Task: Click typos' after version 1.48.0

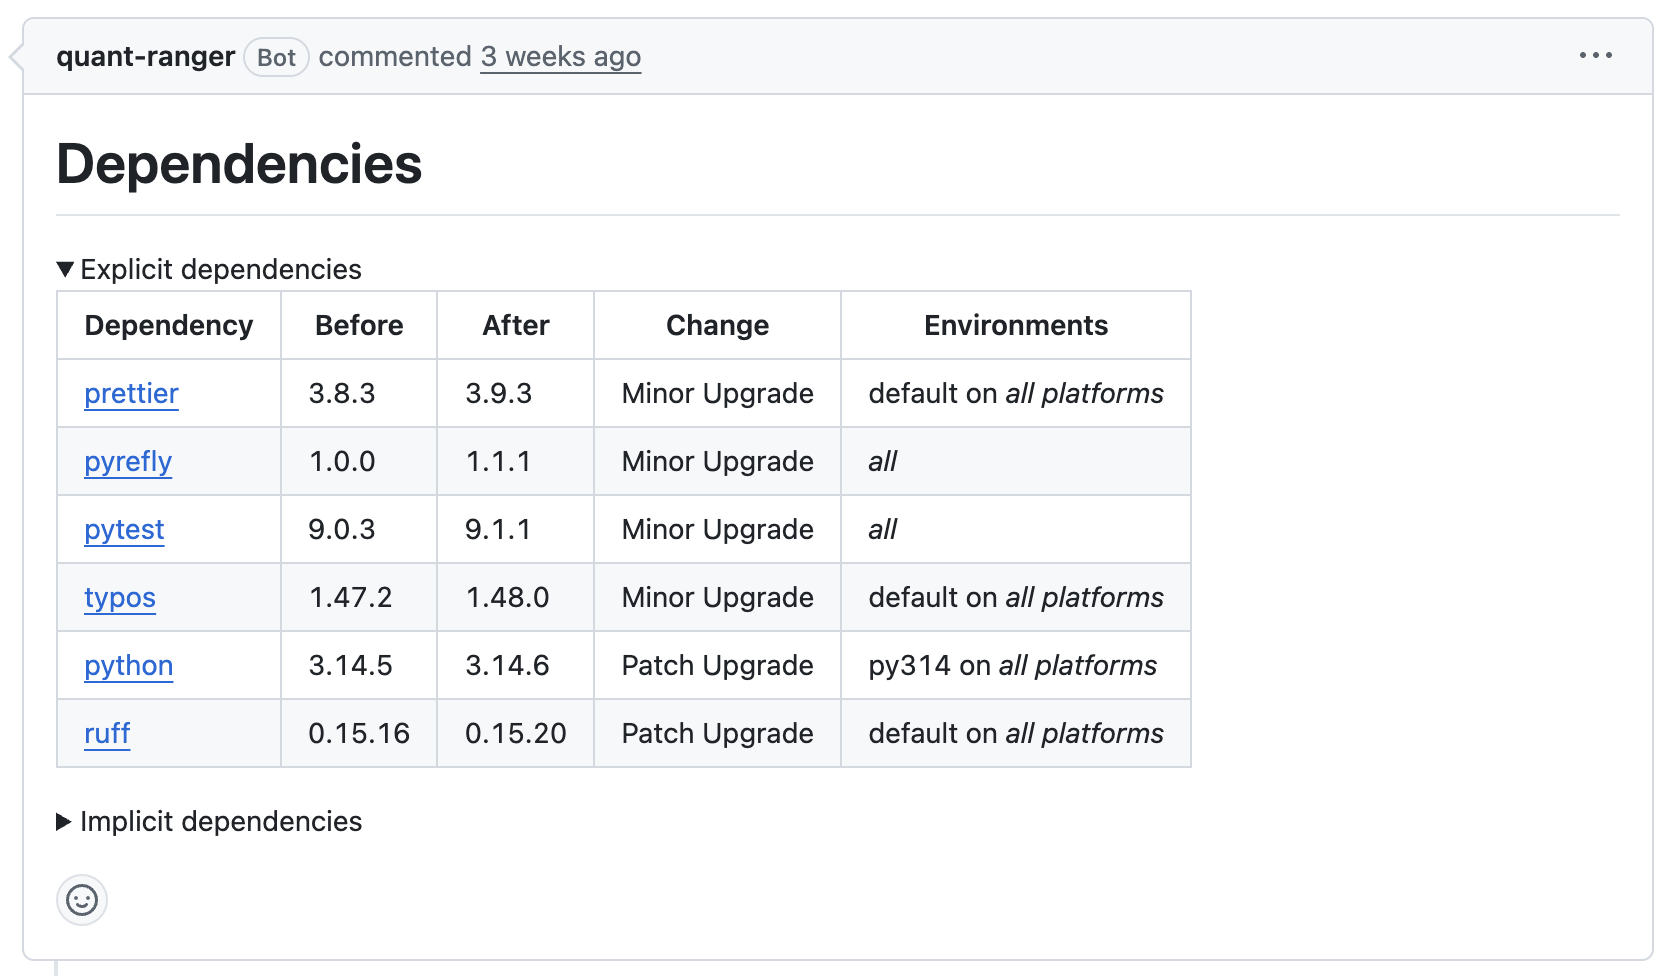Action: tap(508, 598)
